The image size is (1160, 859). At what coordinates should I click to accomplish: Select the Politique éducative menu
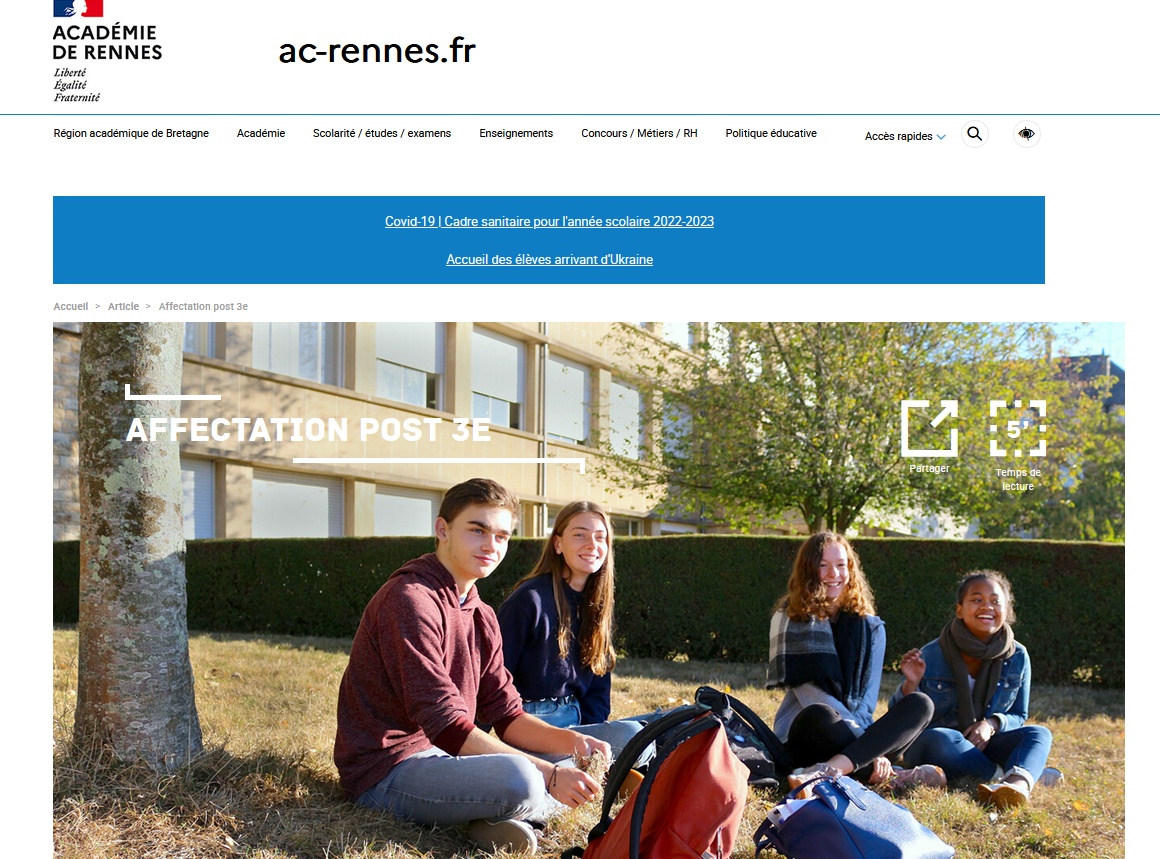pos(771,133)
